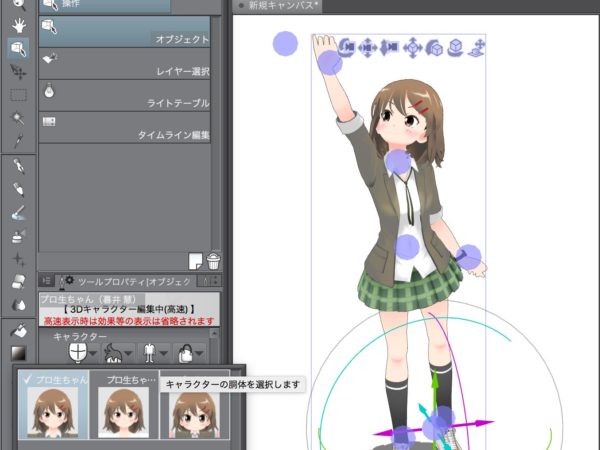Screen dimensions: 600x450
Task: Select the Gradient tool
Action: (x=18, y=353)
